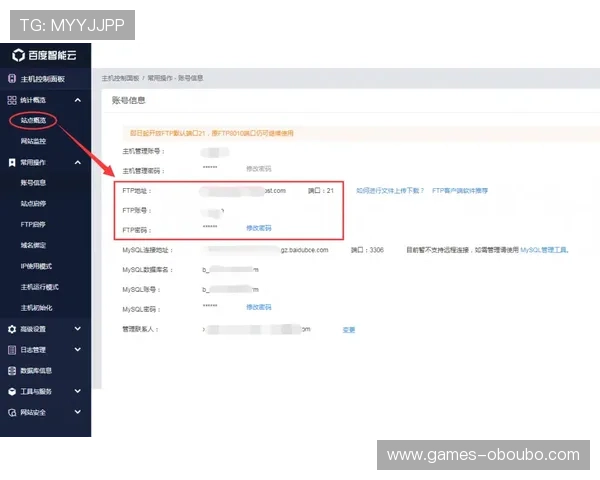The width and height of the screenshot is (600, 480).
Task: Open 如何进行文件上传下载？ help link
Action: pyautogui.click(x=390, y=191)
